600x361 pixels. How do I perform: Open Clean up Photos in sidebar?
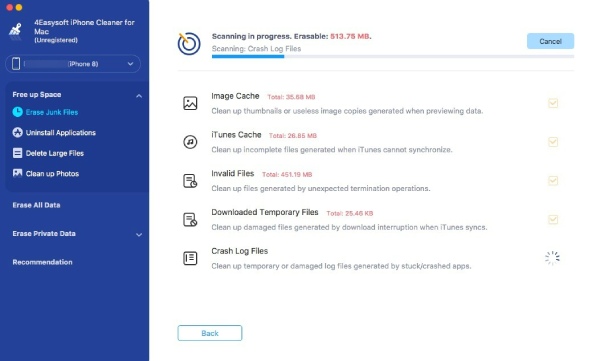pos(52,174)
